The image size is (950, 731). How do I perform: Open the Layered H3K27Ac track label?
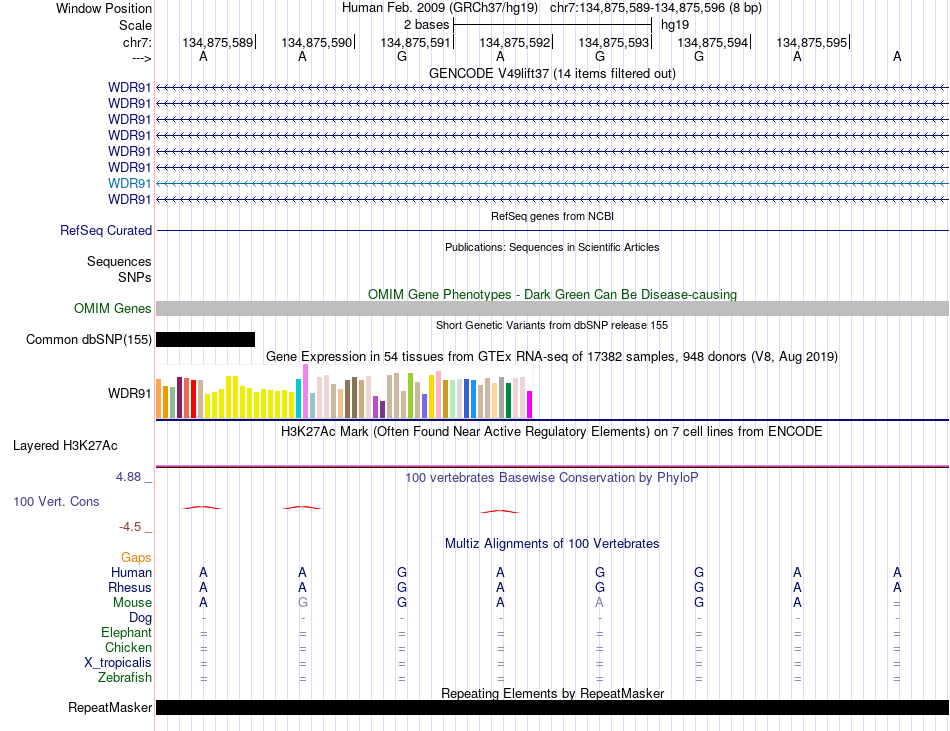point(65,445)
